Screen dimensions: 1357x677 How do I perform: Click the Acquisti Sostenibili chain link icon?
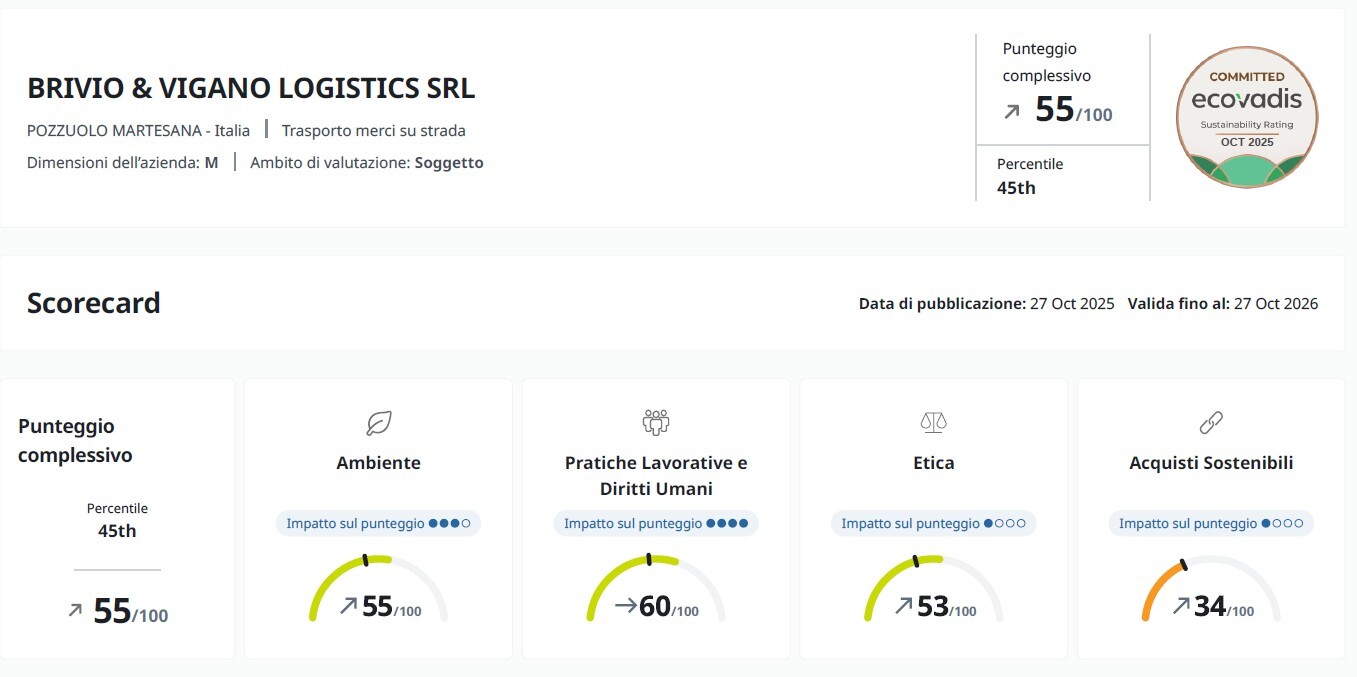(x=1211, y=423)
